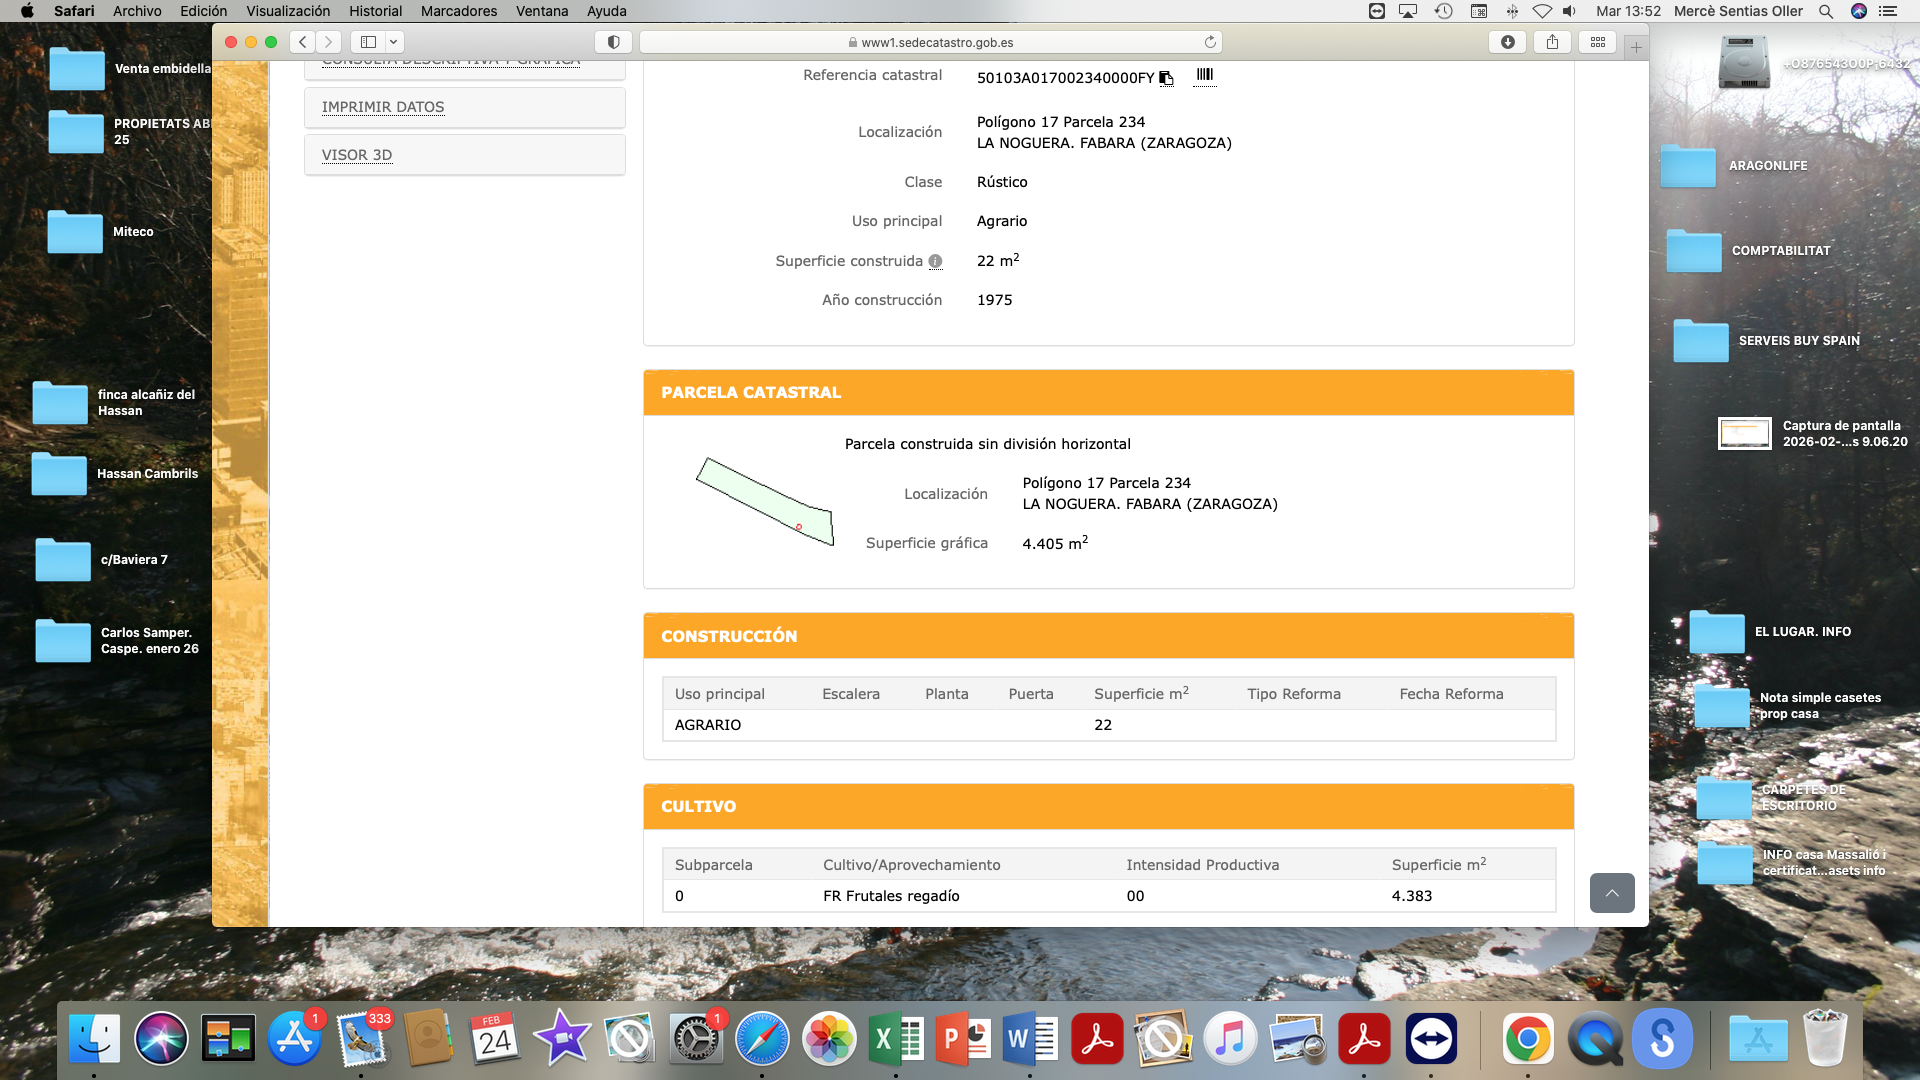Launch Google Chrome from the Dock
The height and width of the screenshot is (1080, 1920).
[1527, 1040]
